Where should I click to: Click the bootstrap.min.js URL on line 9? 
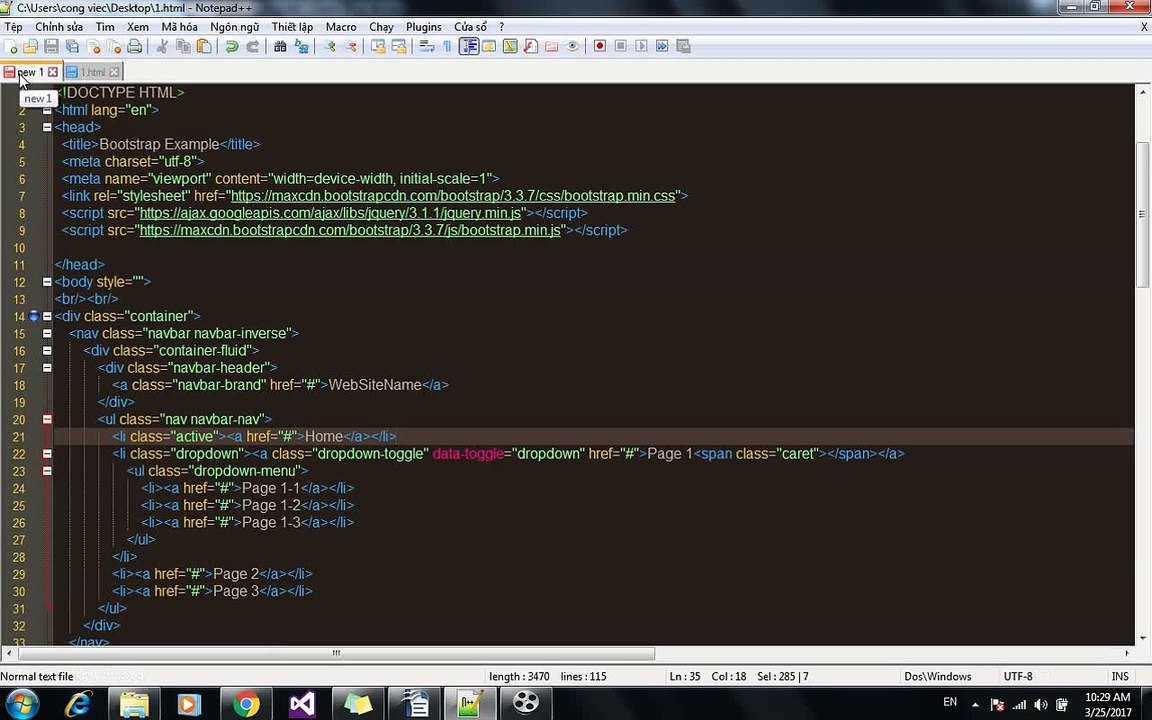350,231
